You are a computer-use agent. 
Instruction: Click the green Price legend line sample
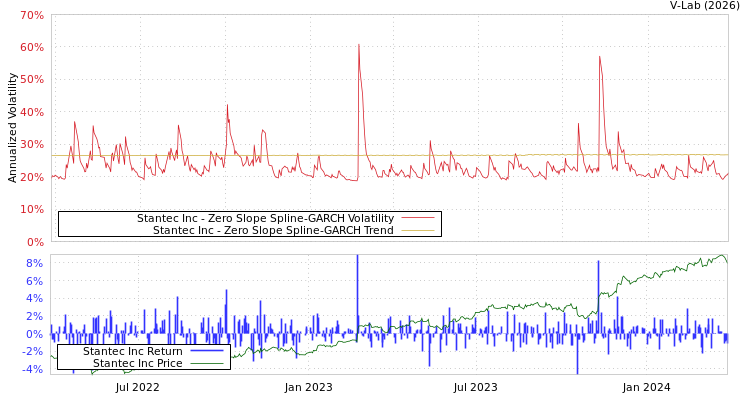206,363
